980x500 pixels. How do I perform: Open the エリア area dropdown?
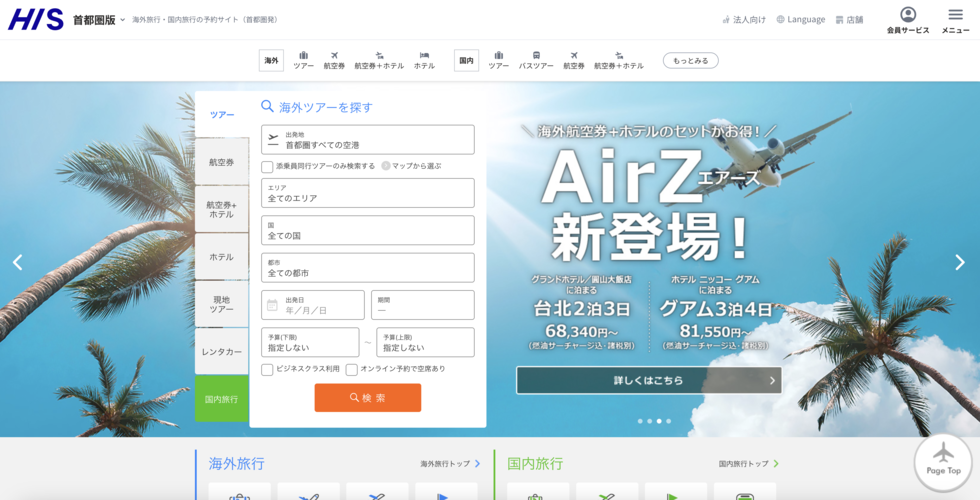(x=368, y=193)
